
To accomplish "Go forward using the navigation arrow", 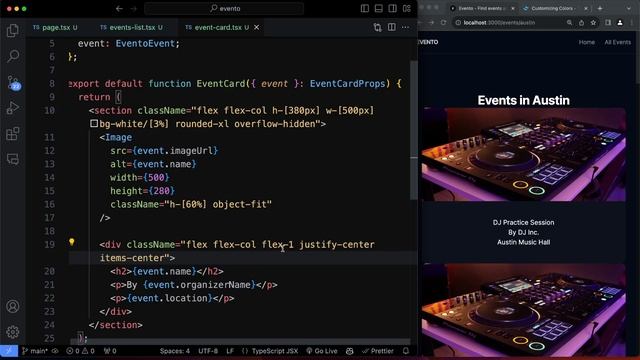I will [134, 9].
